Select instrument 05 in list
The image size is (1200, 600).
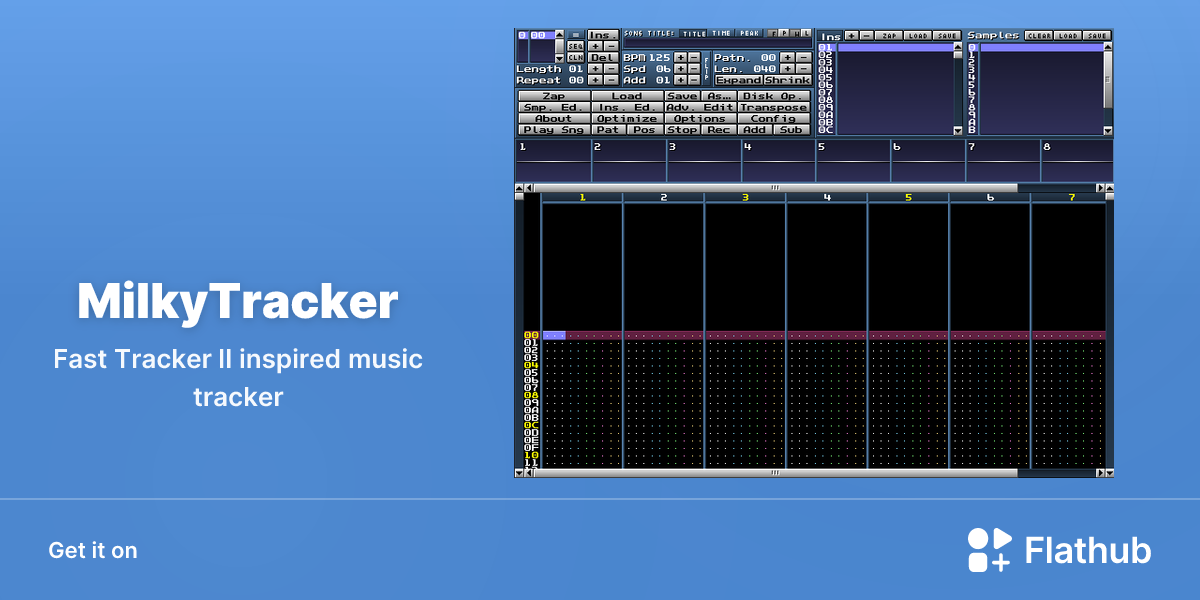pyautogui.click(x=885, y=77)
